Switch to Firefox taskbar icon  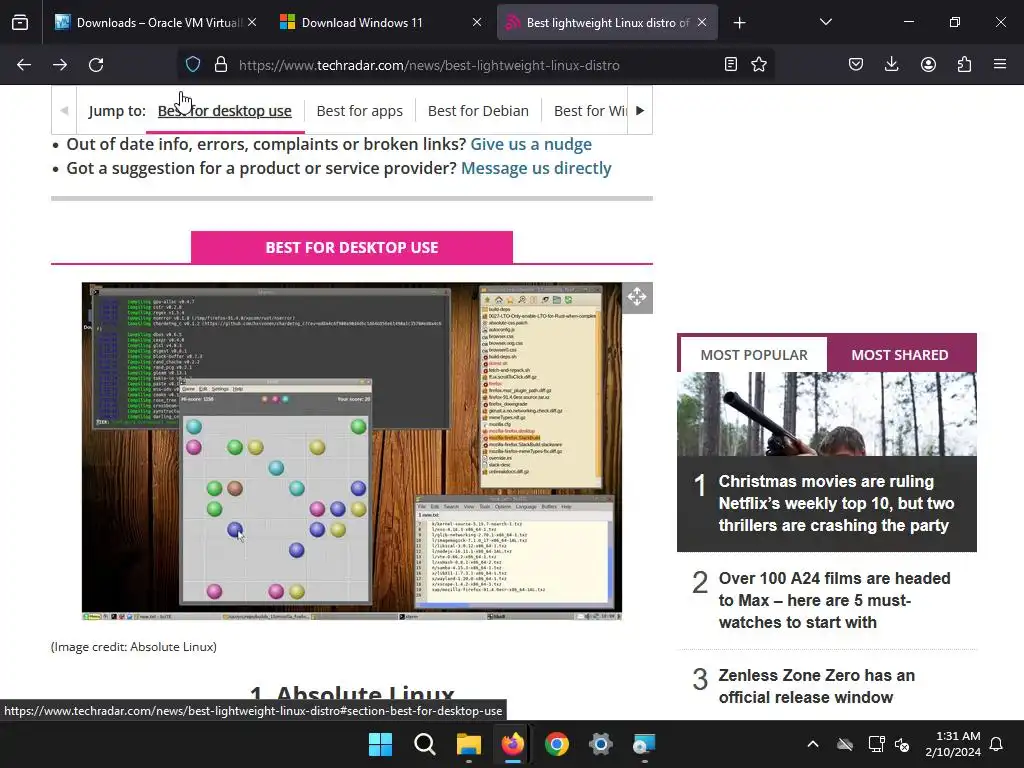[513, 744]
